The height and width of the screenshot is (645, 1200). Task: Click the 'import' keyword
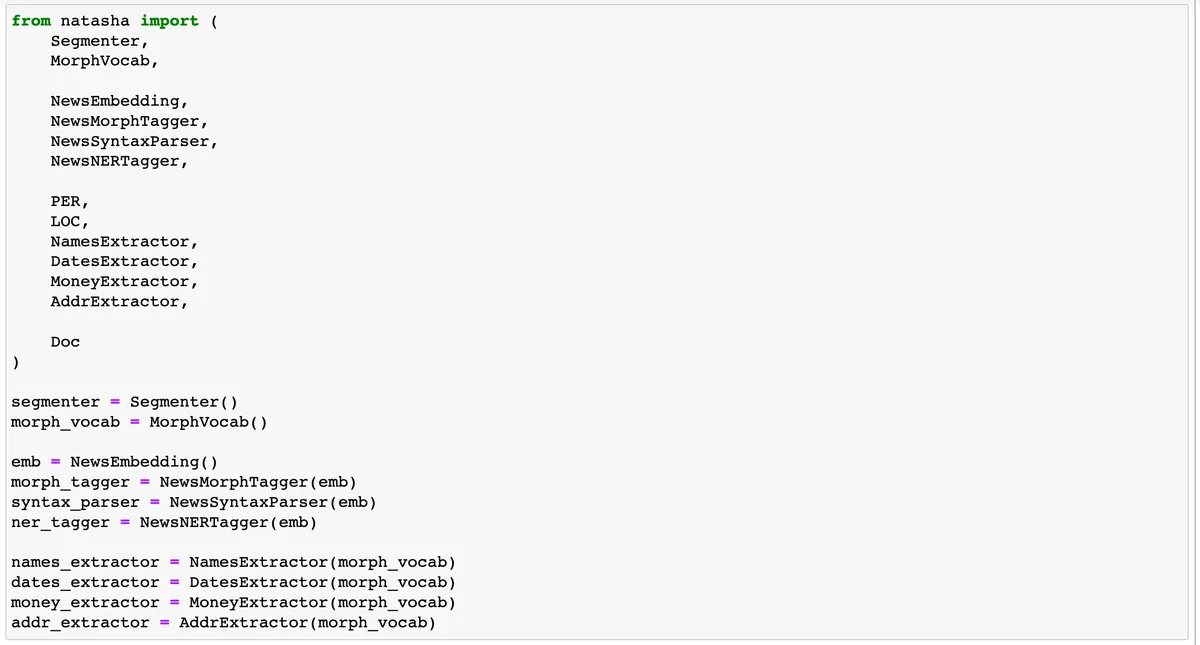(170, 21)
